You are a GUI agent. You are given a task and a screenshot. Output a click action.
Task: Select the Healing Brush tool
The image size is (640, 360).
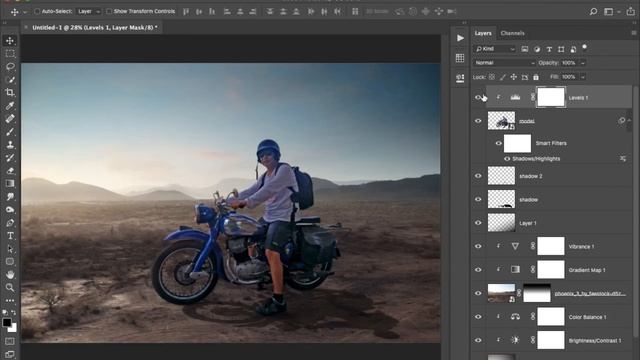(x=10, y=119)
